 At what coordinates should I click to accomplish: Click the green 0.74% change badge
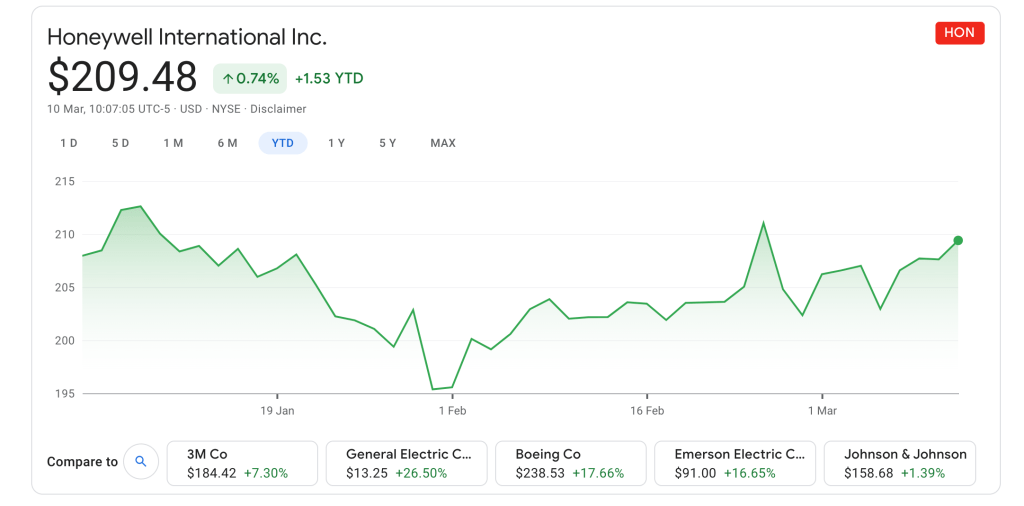click(x=250, y=78)
